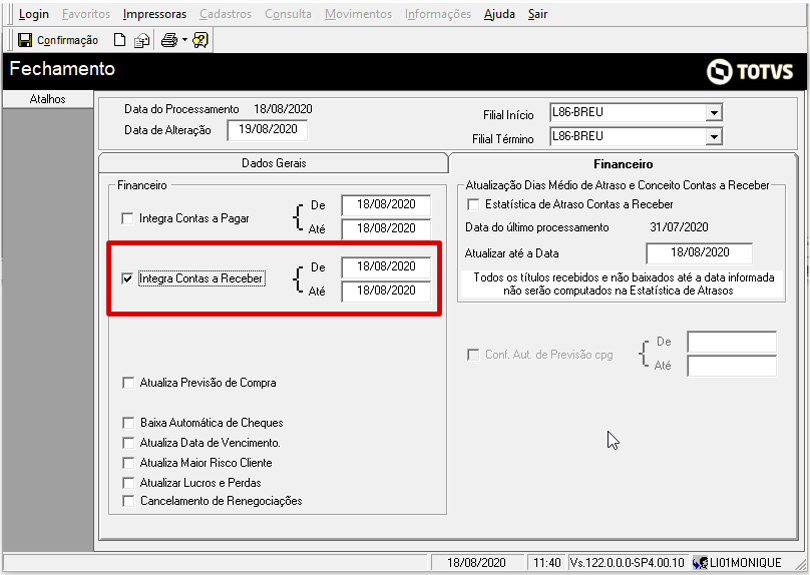Click Data do Processamento value 18/08/2020
The width and height of the screenshot is (810, 575).
pyautogui.click(x=283, y=109)
